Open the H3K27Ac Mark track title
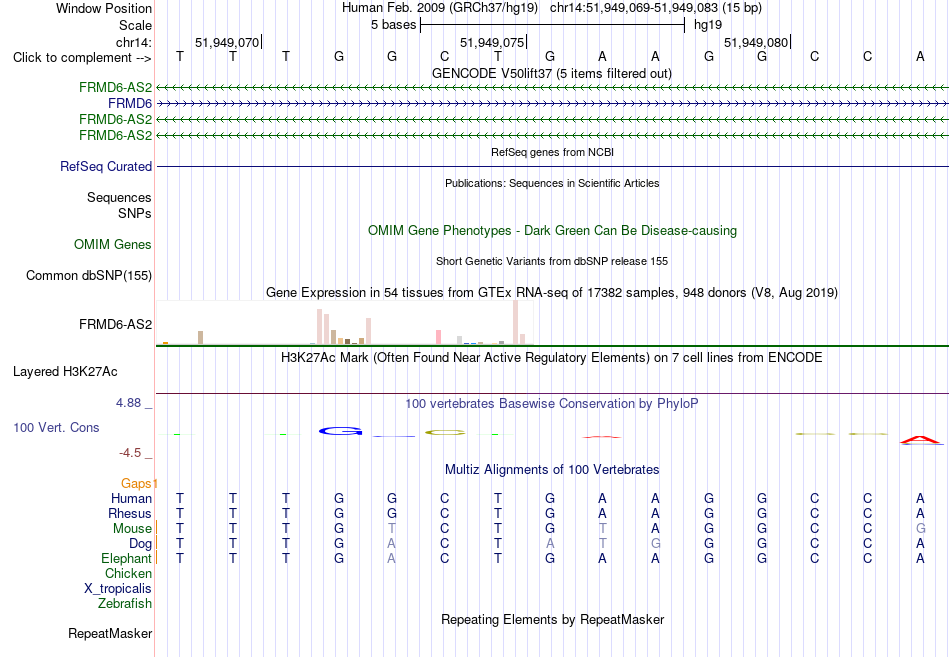The height and width of the screenshot is (657, 950). point(552,358)
